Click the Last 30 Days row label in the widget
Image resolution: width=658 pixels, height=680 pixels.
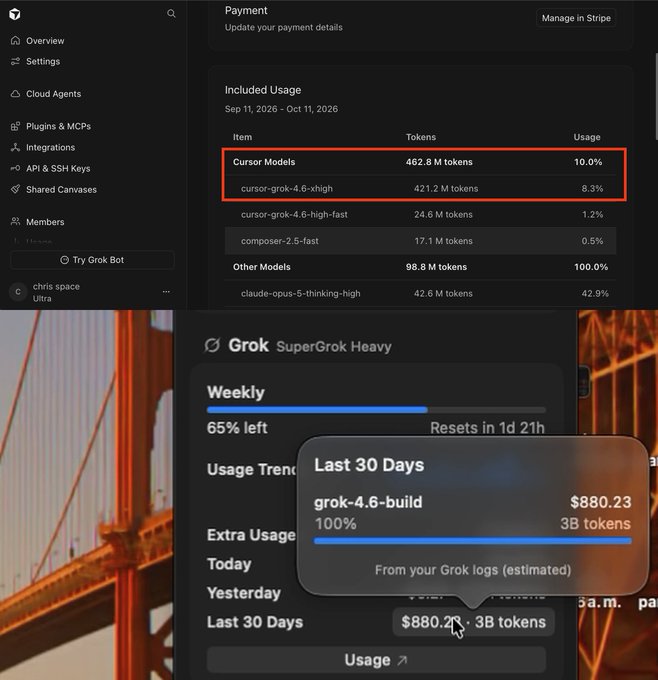tap(255, 622)
